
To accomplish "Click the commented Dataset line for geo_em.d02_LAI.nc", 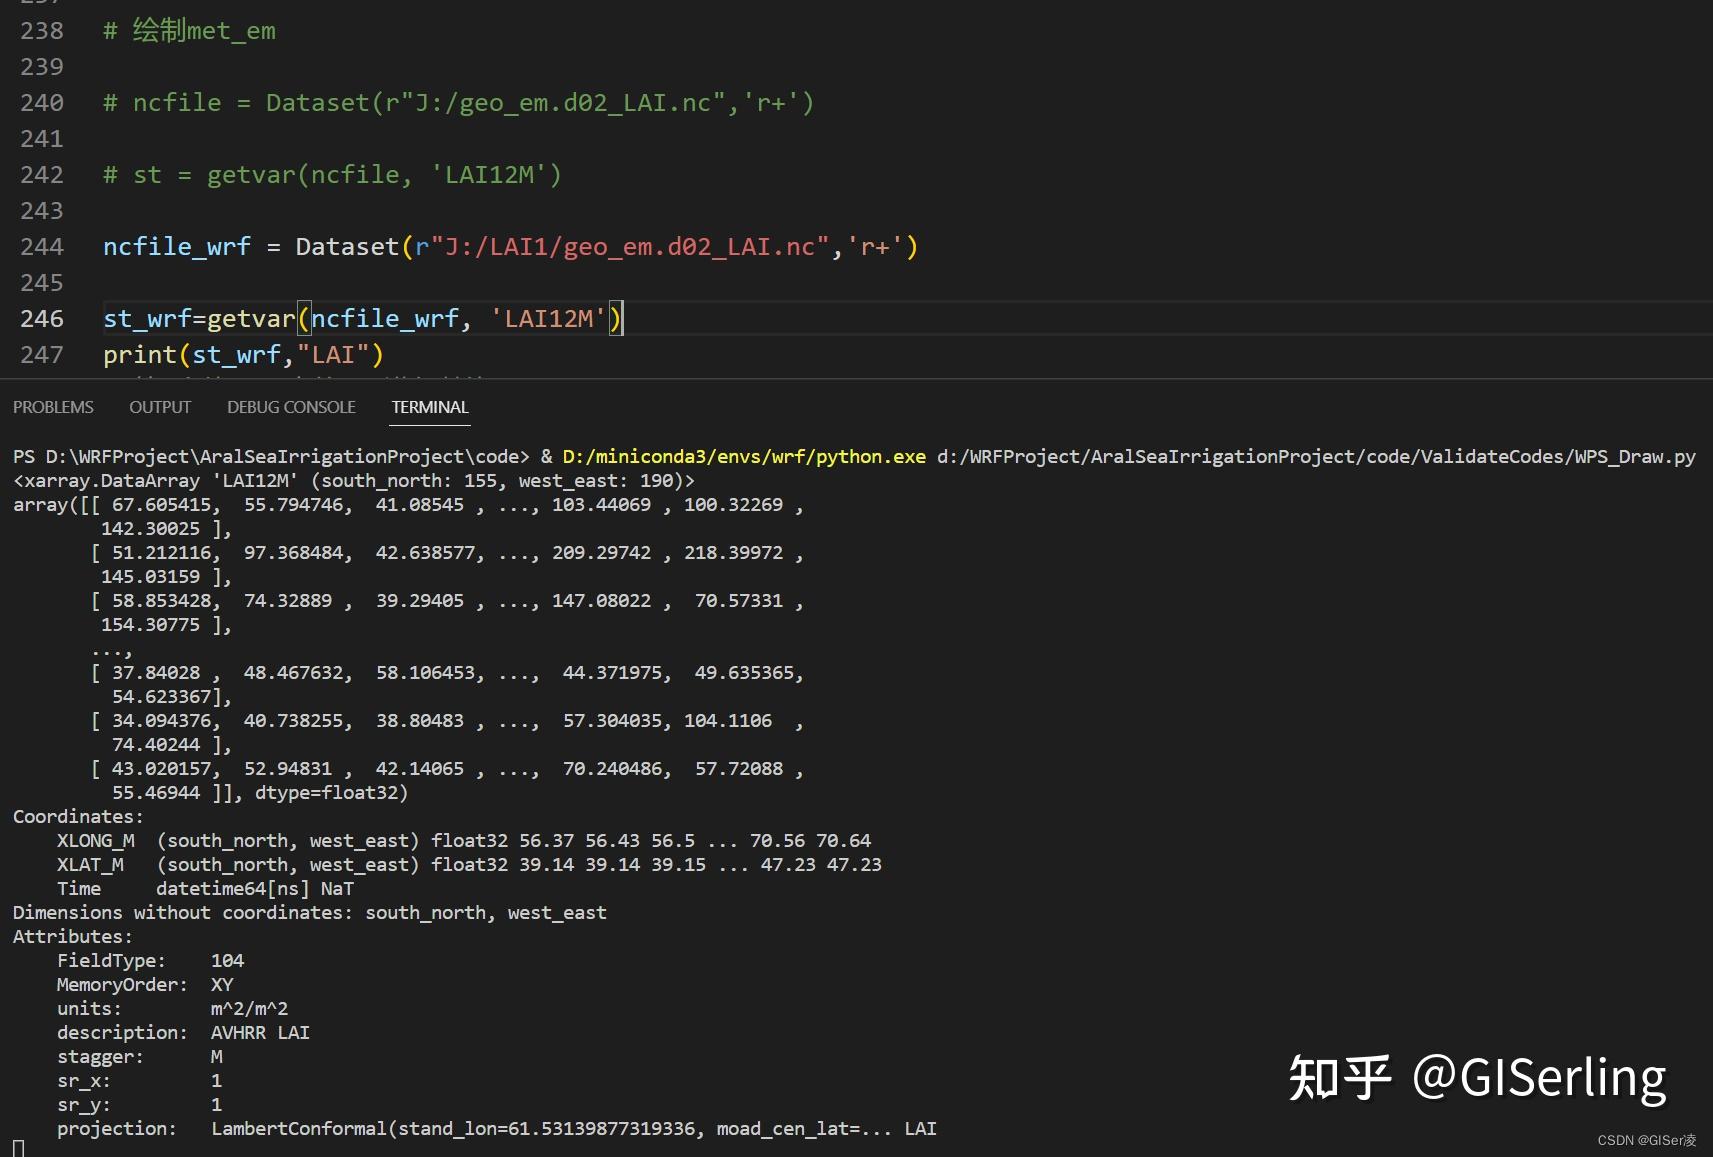I will [x=458, y=103].
